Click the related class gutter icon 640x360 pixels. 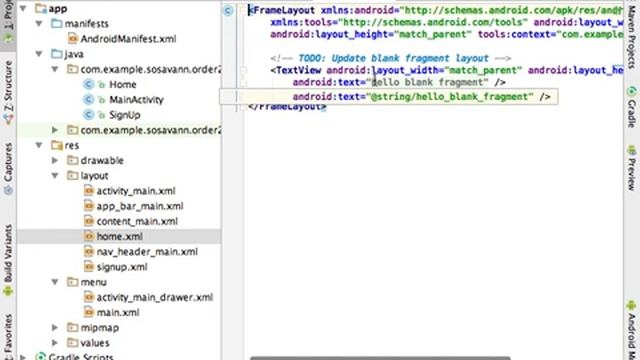point(228,11)
